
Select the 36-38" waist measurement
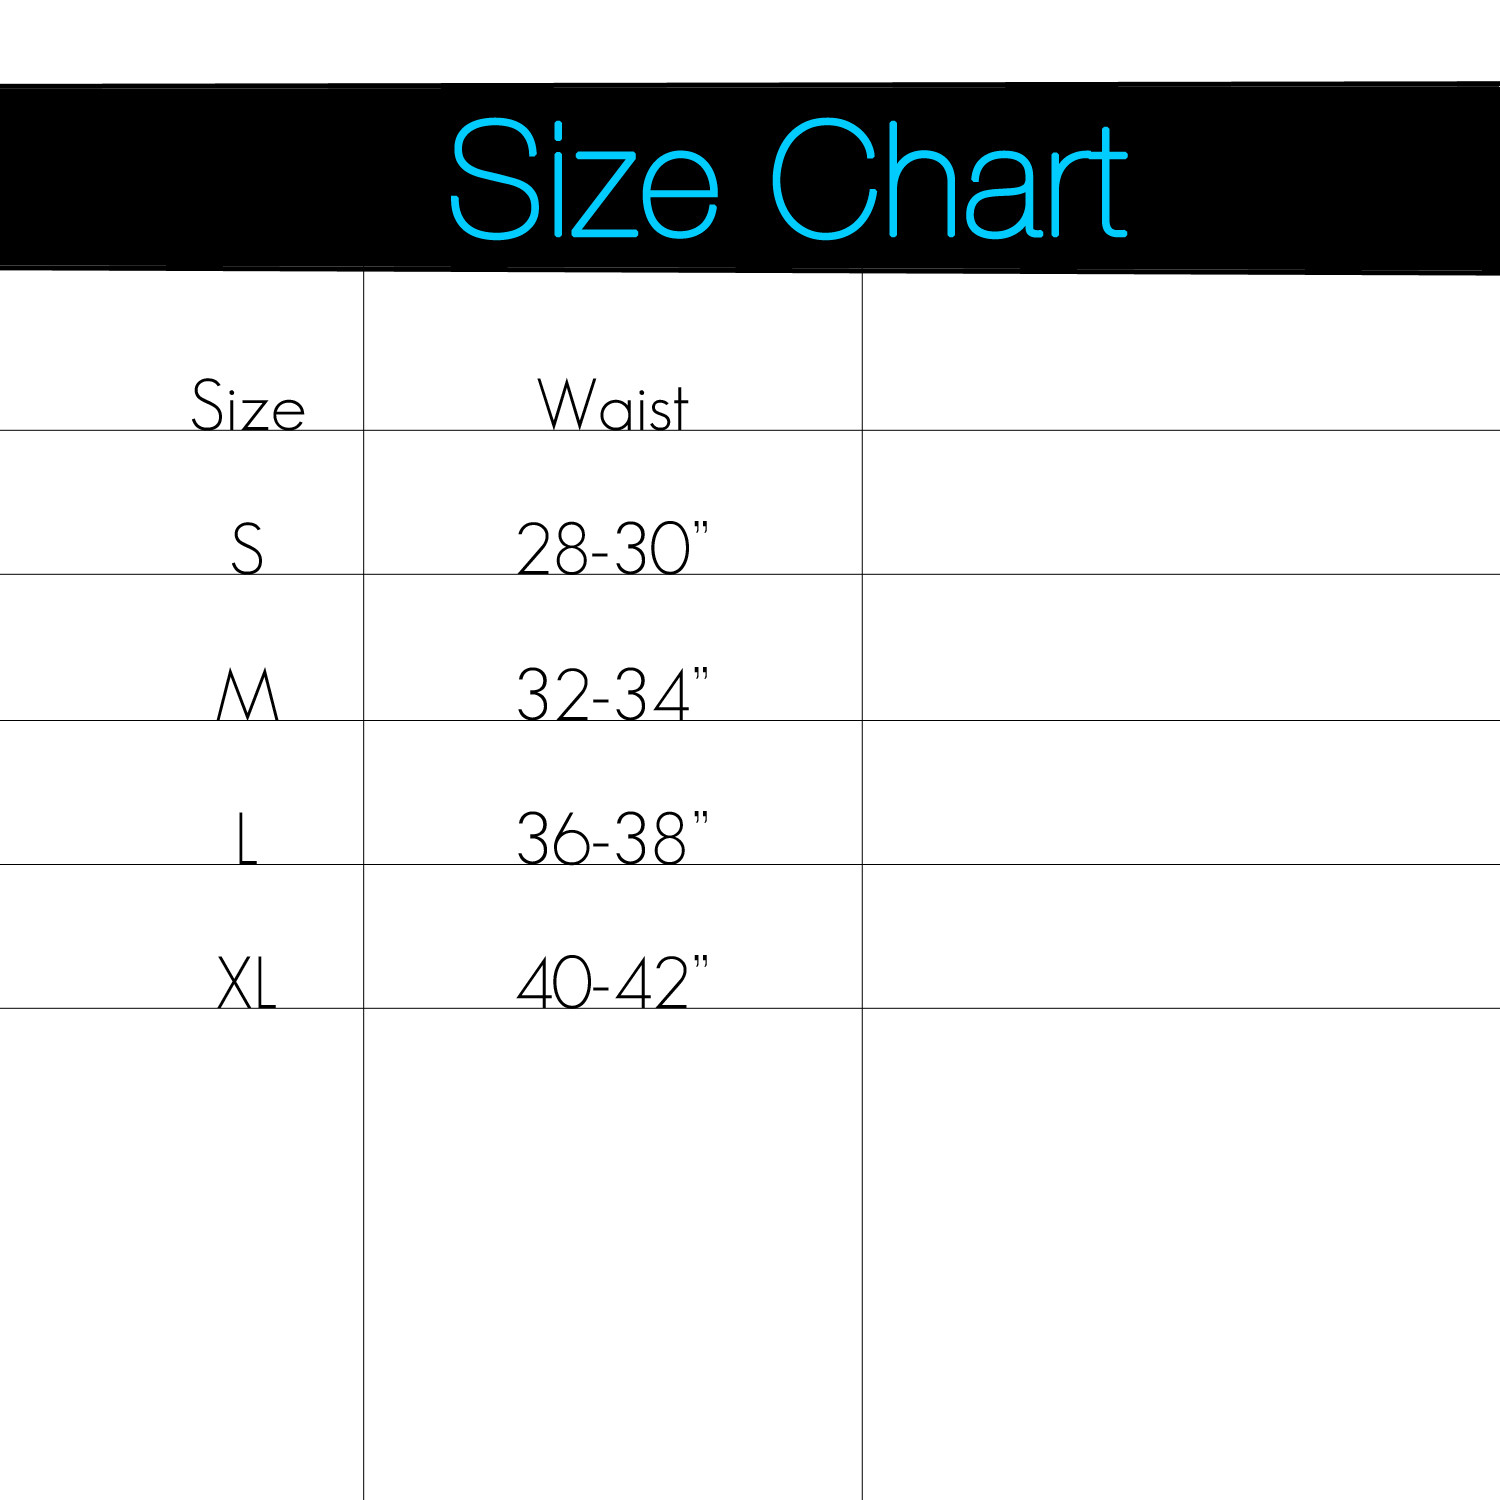[x=611, y=838]
